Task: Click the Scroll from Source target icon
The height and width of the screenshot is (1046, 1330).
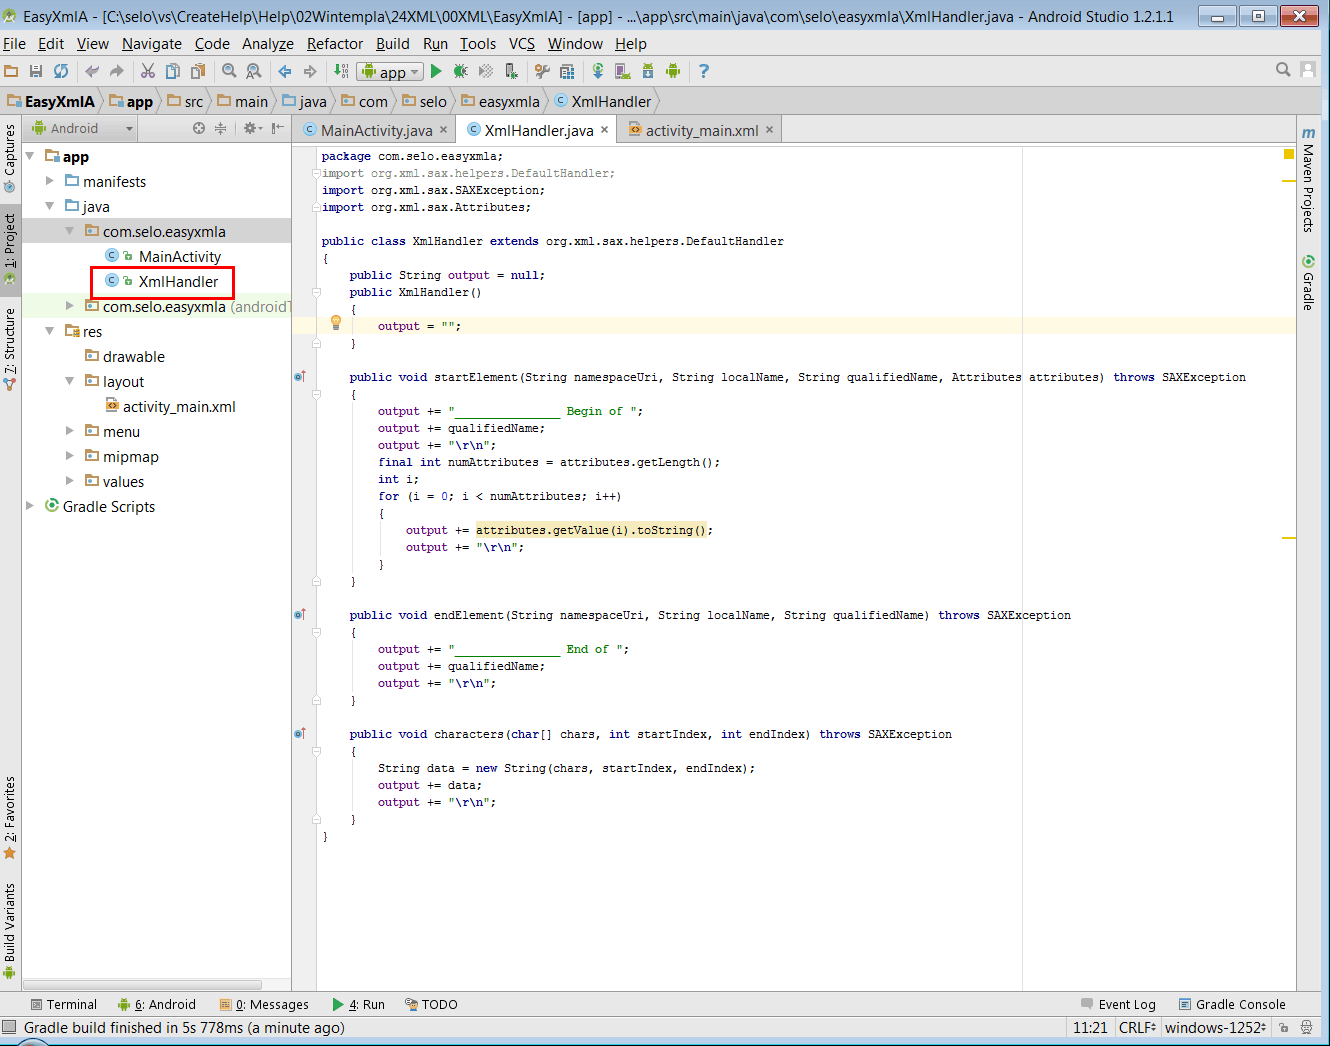Action: pos(198,128)
